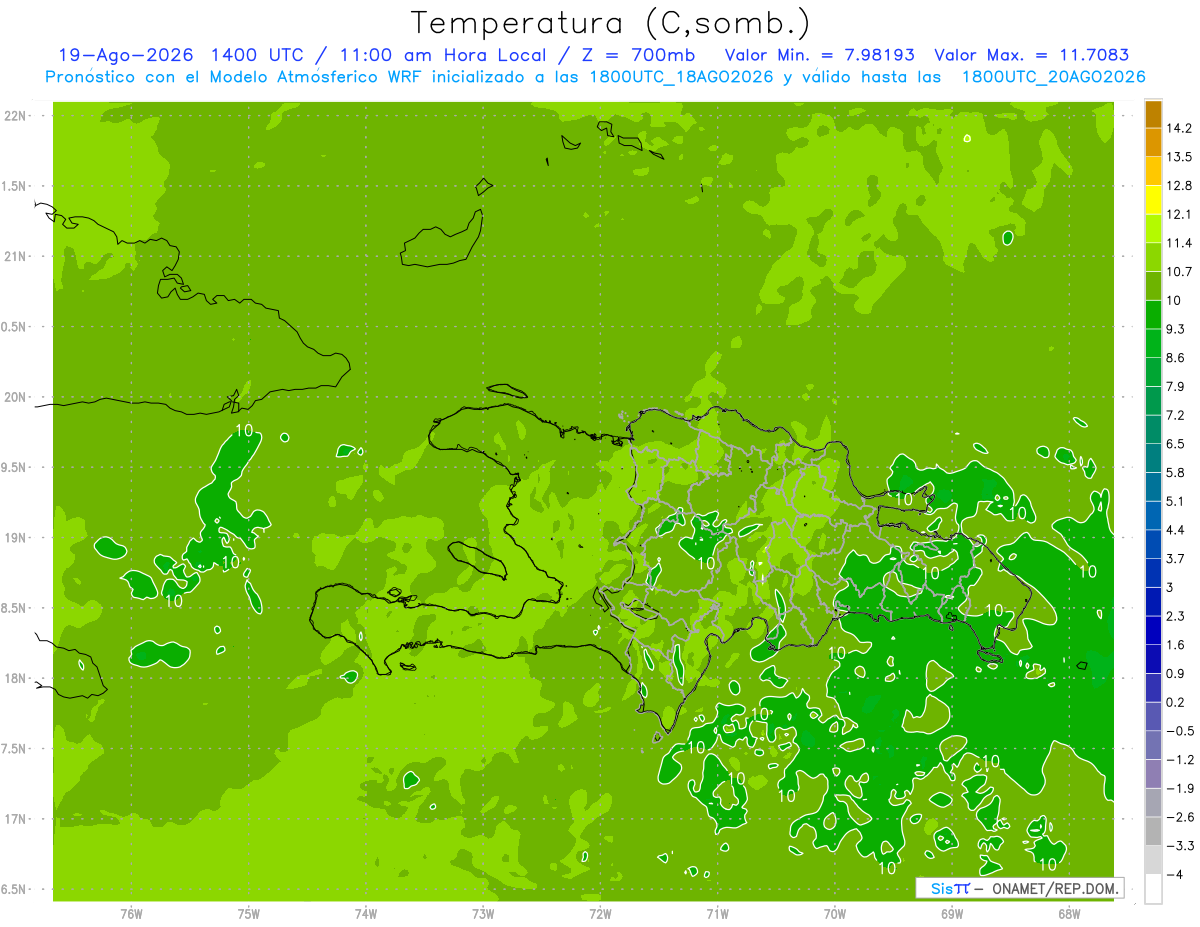Click the date "19-Ago-2026" in the header
1200x927 pixels.
tap(126, 55)
